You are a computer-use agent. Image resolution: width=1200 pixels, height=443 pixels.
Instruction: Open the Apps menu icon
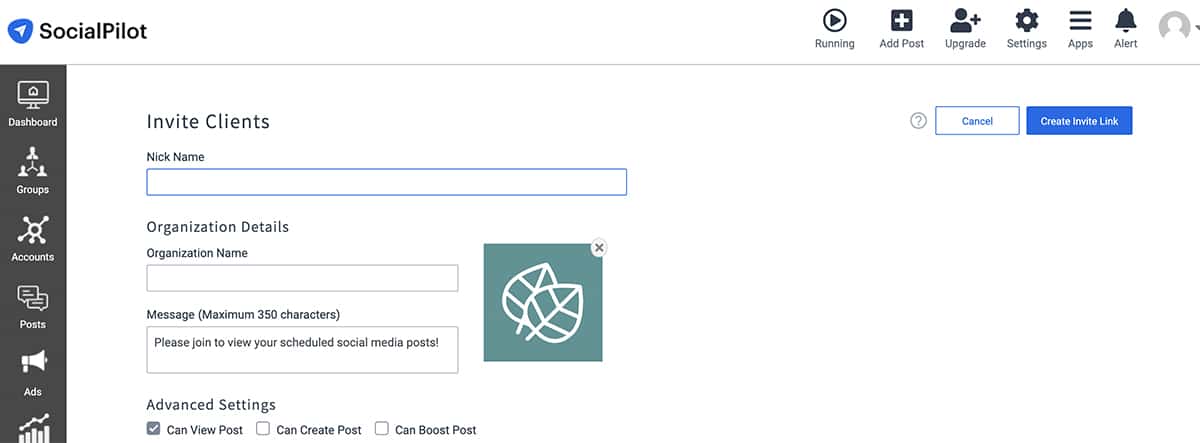point(1080,21)
